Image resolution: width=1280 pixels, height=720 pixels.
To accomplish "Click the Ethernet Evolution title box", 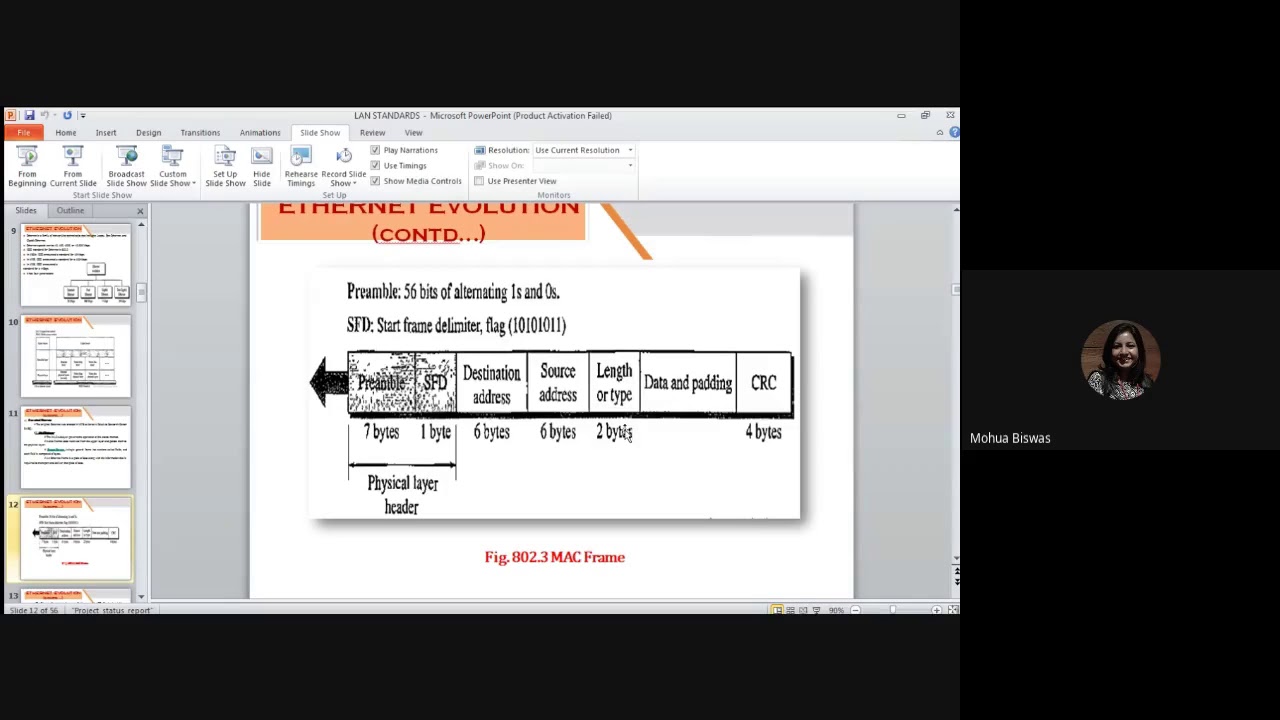I will [x=423, y=222].
